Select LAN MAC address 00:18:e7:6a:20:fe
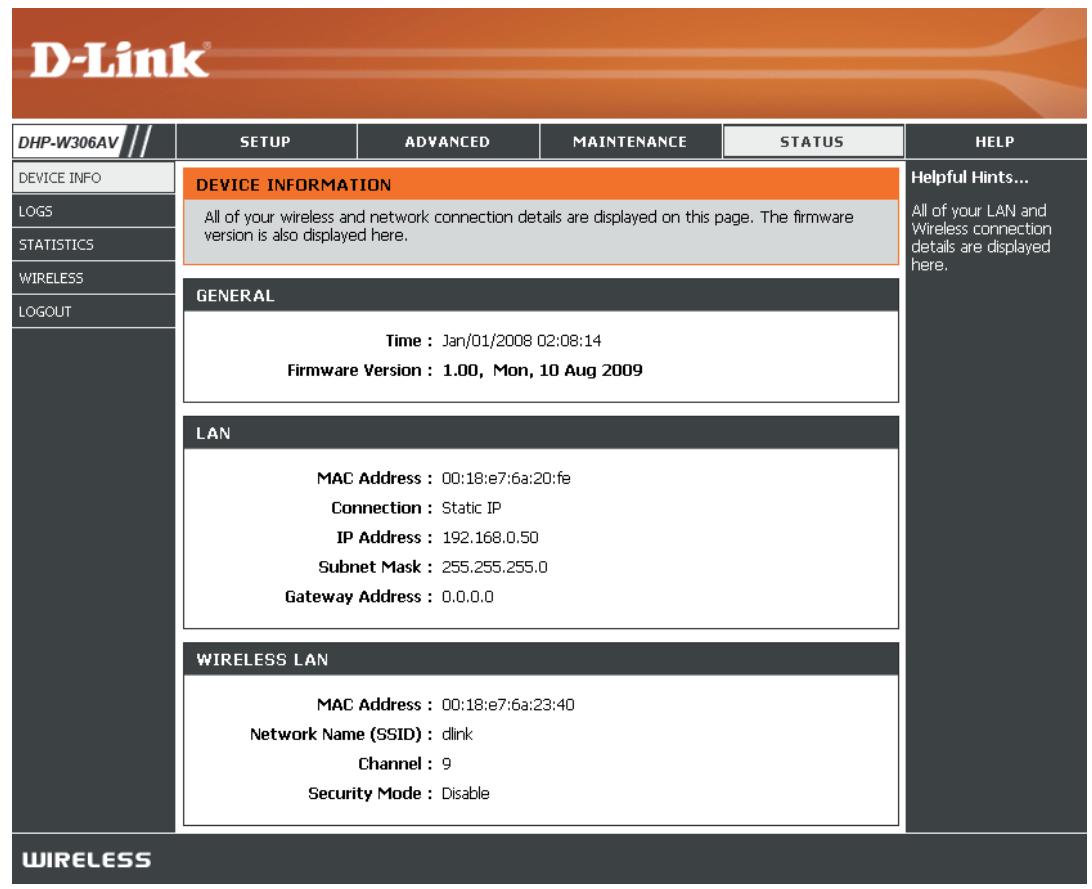 (506, 478)
